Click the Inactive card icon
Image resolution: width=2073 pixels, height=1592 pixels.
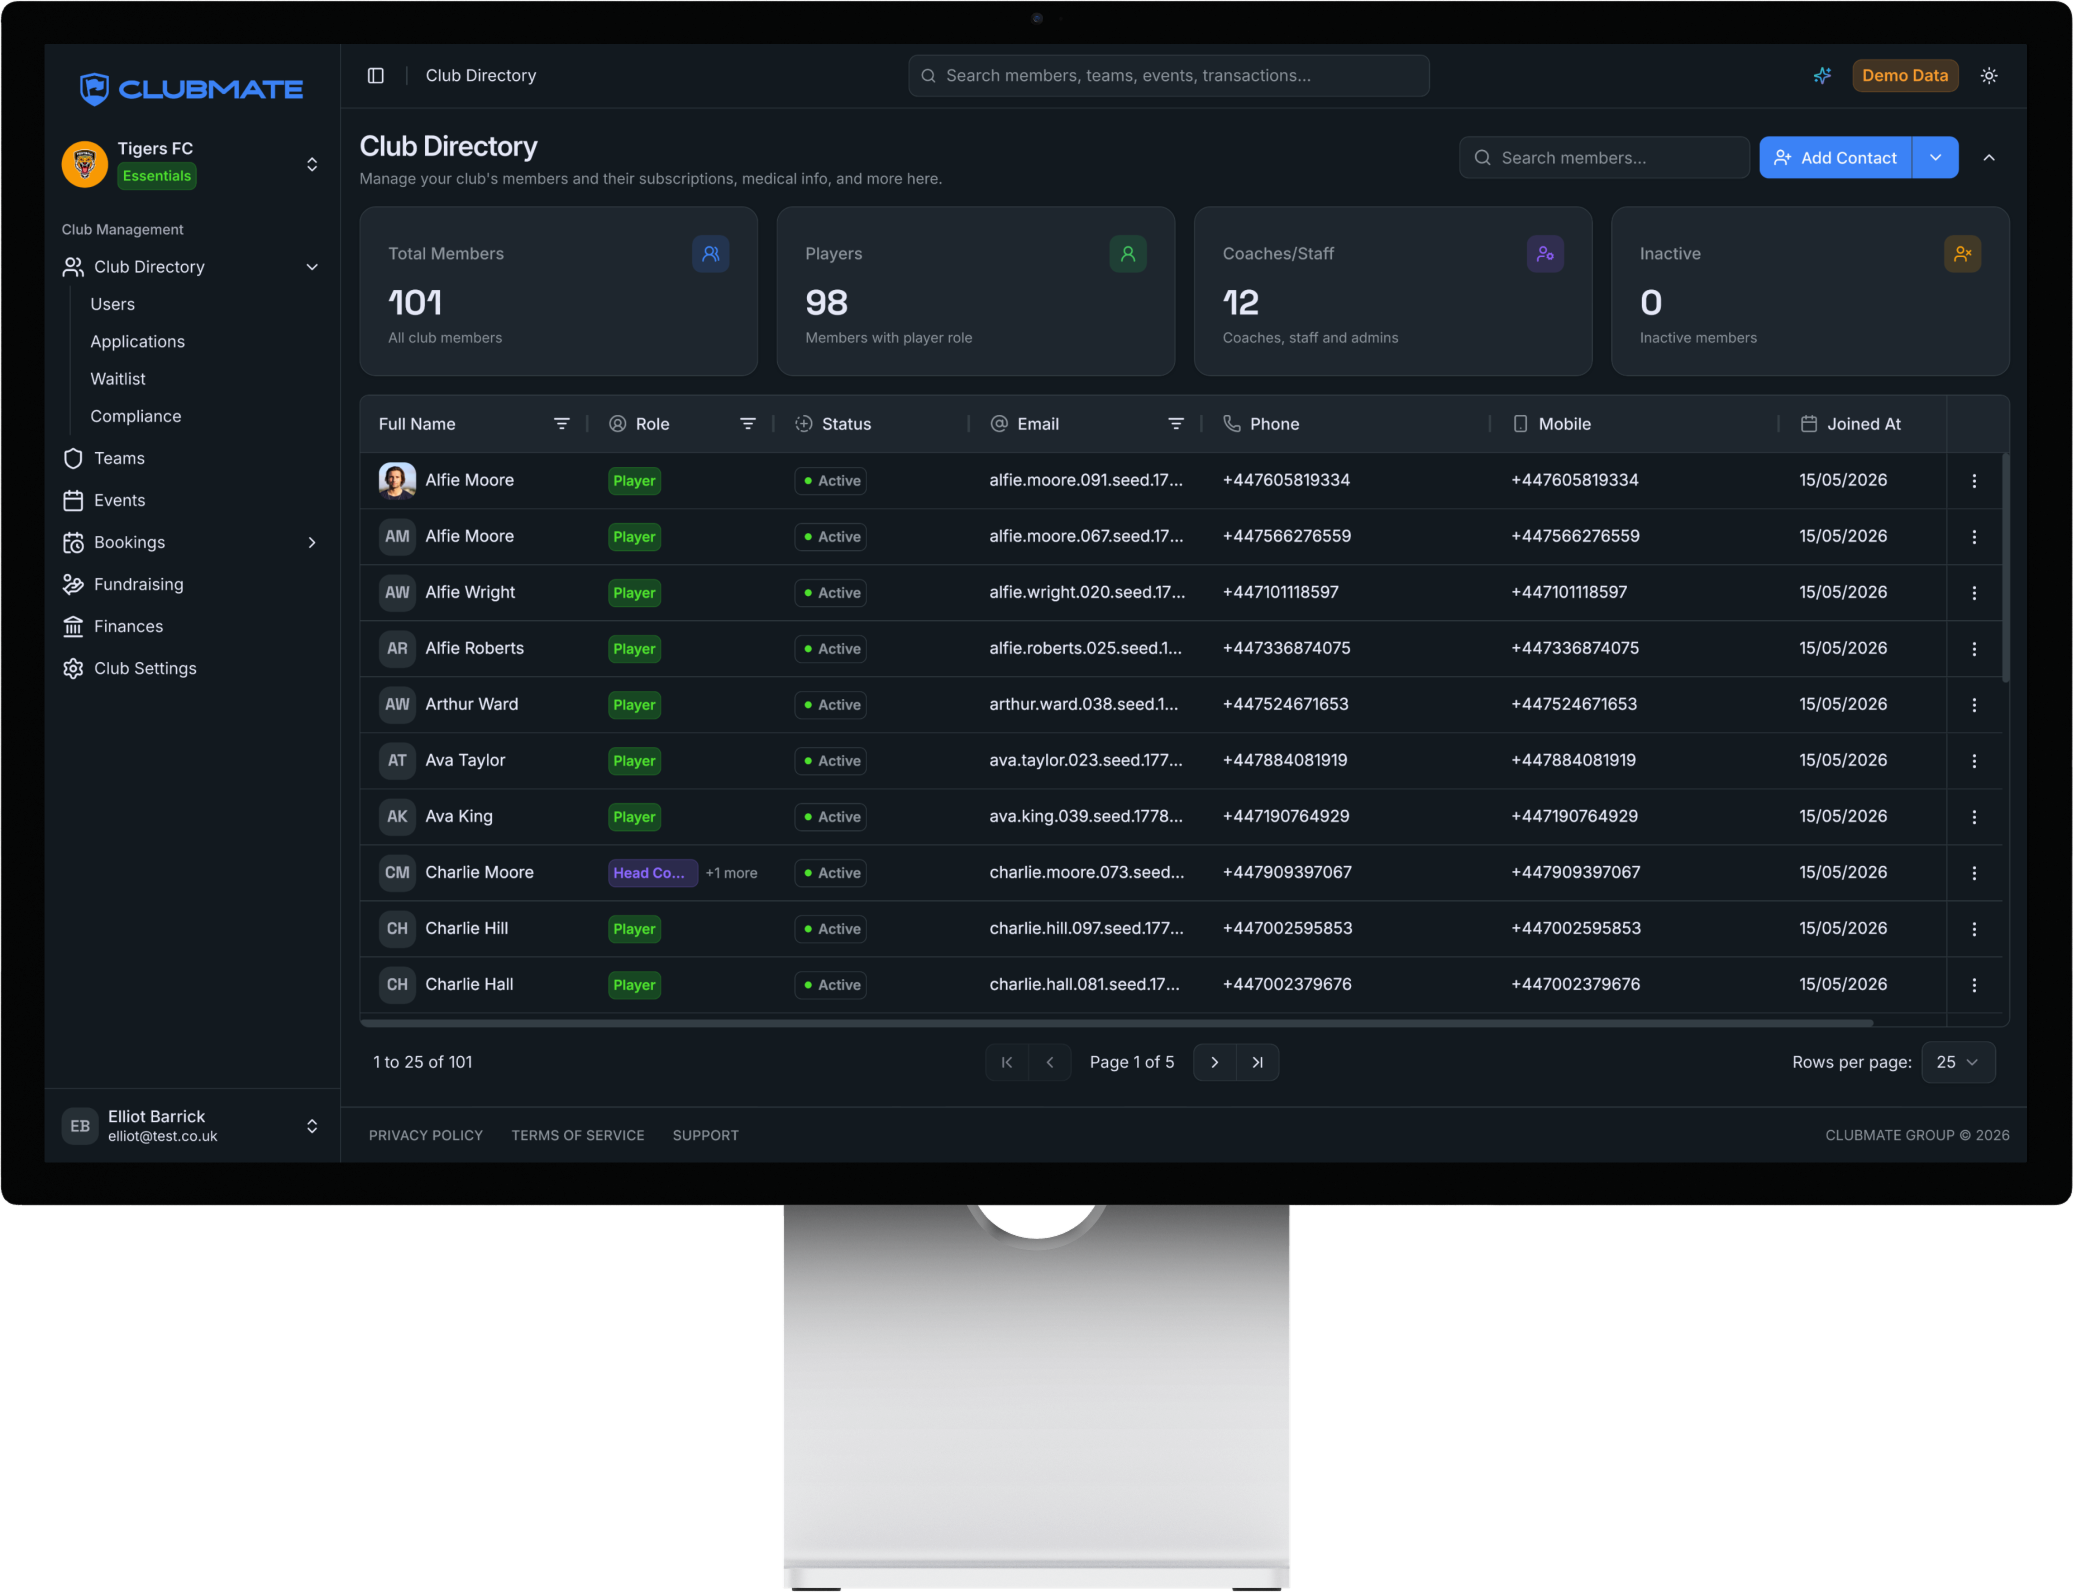tap(1962, 254)
